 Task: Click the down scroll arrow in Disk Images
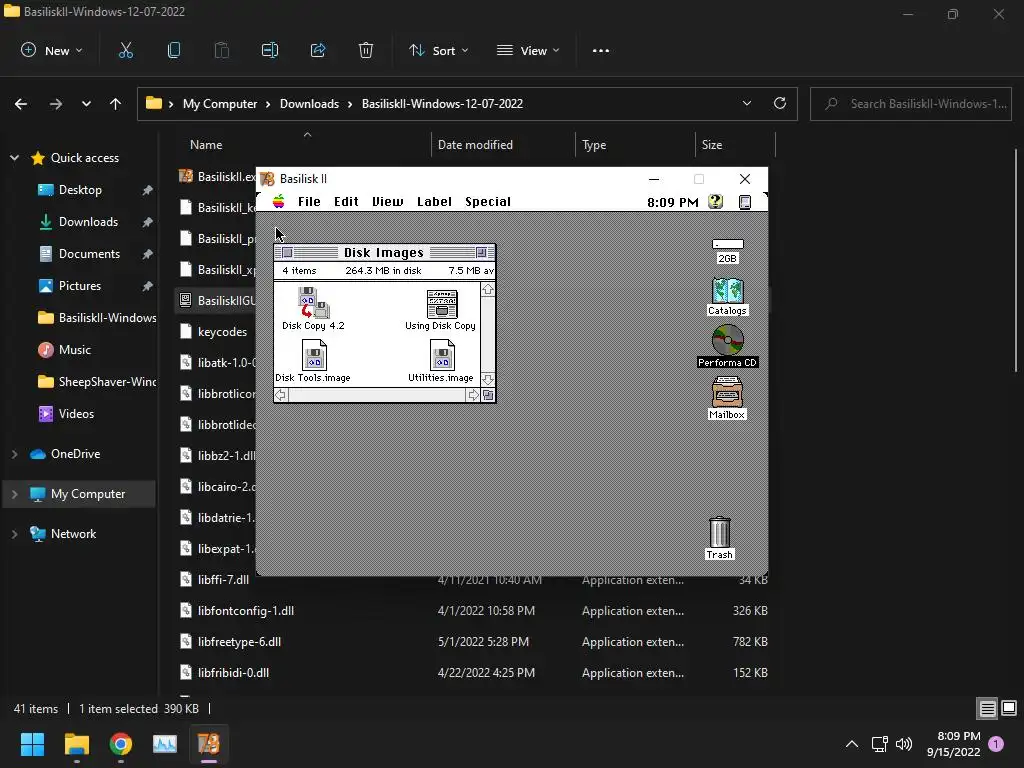click(x=488, y=379)
